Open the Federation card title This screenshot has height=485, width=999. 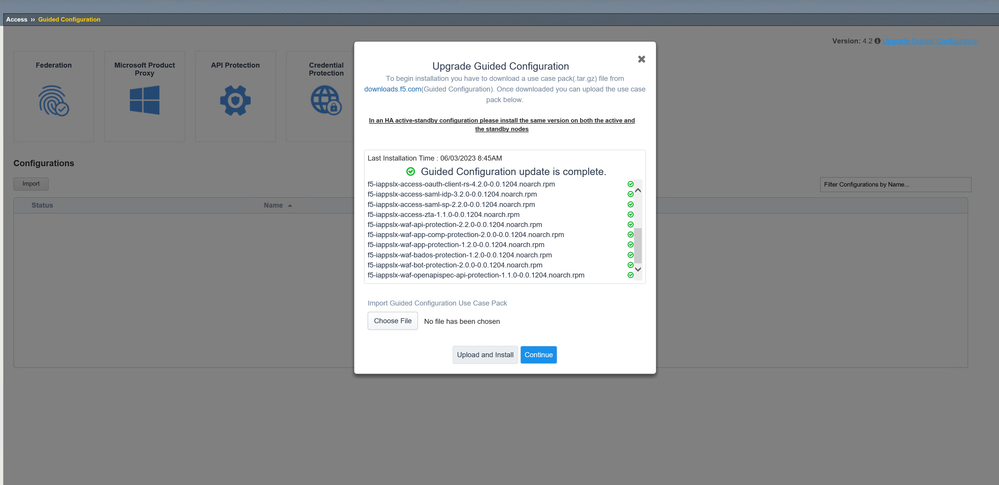coord(54,65)
